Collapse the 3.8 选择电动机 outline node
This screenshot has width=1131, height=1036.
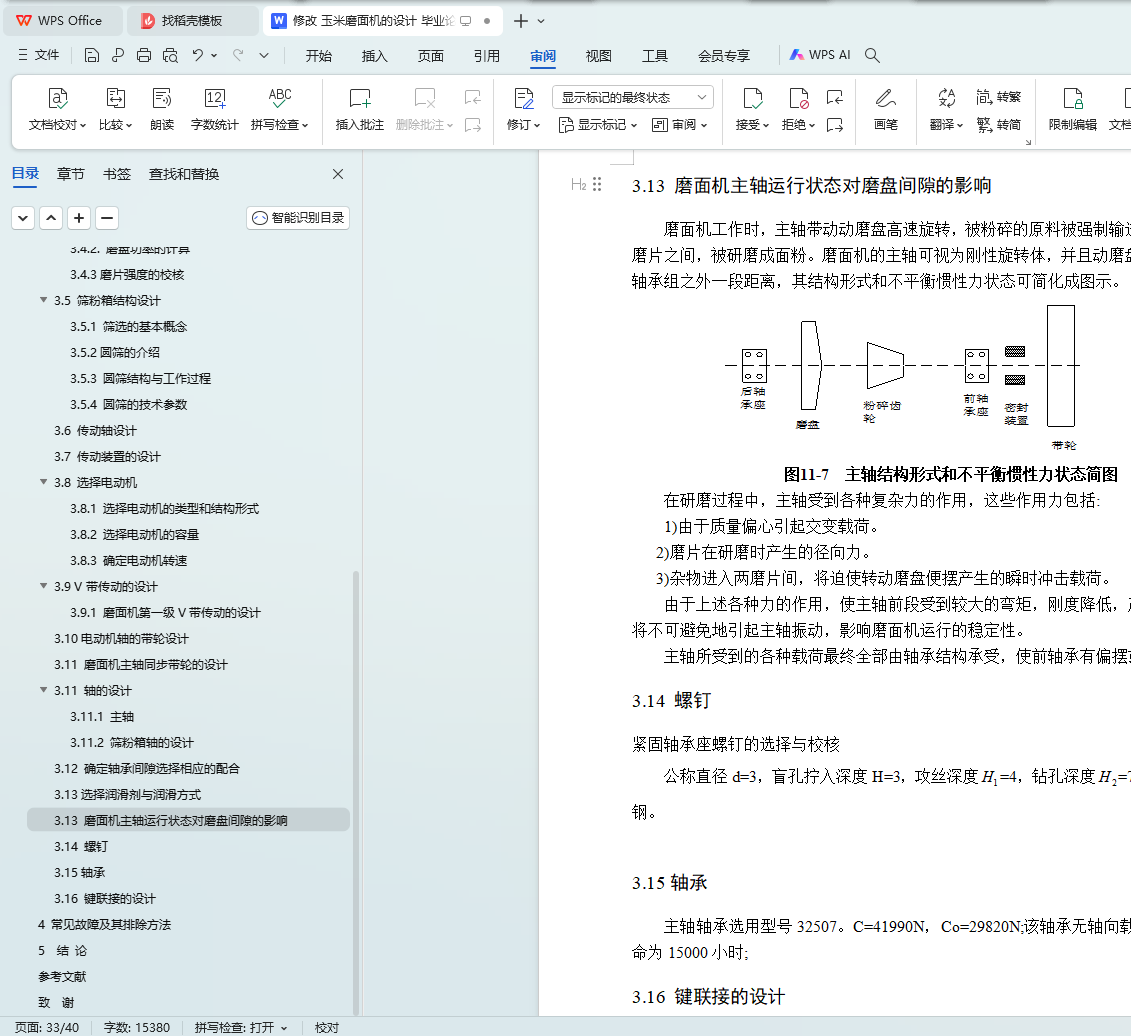click(x=43, y=482)
